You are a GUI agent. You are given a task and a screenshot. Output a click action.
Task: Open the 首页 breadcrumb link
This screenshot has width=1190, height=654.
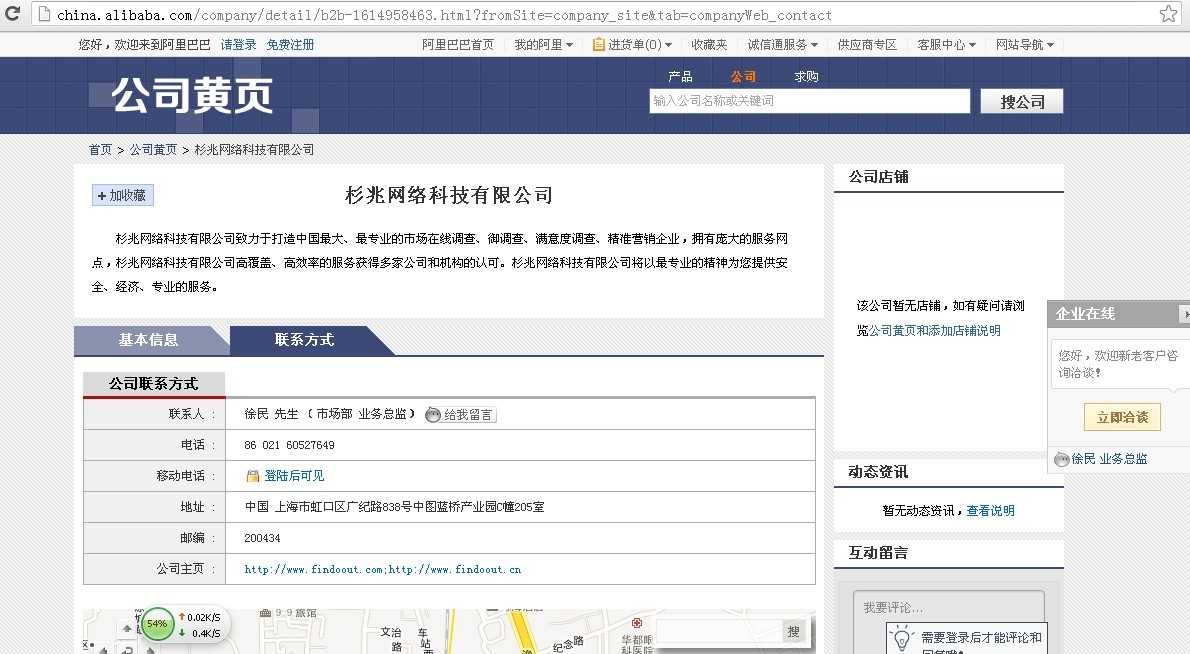(x=100, y=149)
